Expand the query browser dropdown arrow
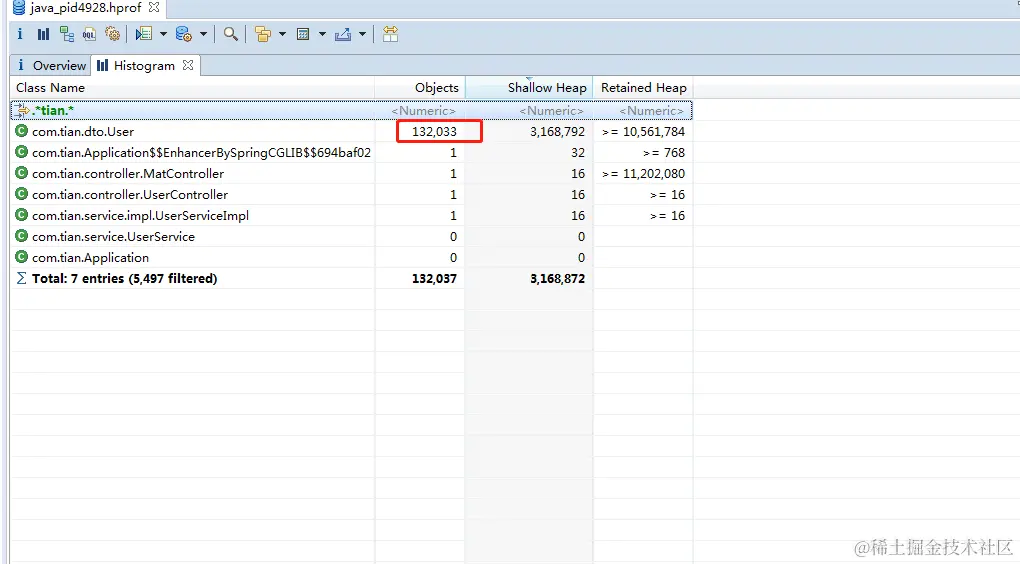1020x564 pixels. click(x=203, y=34)
